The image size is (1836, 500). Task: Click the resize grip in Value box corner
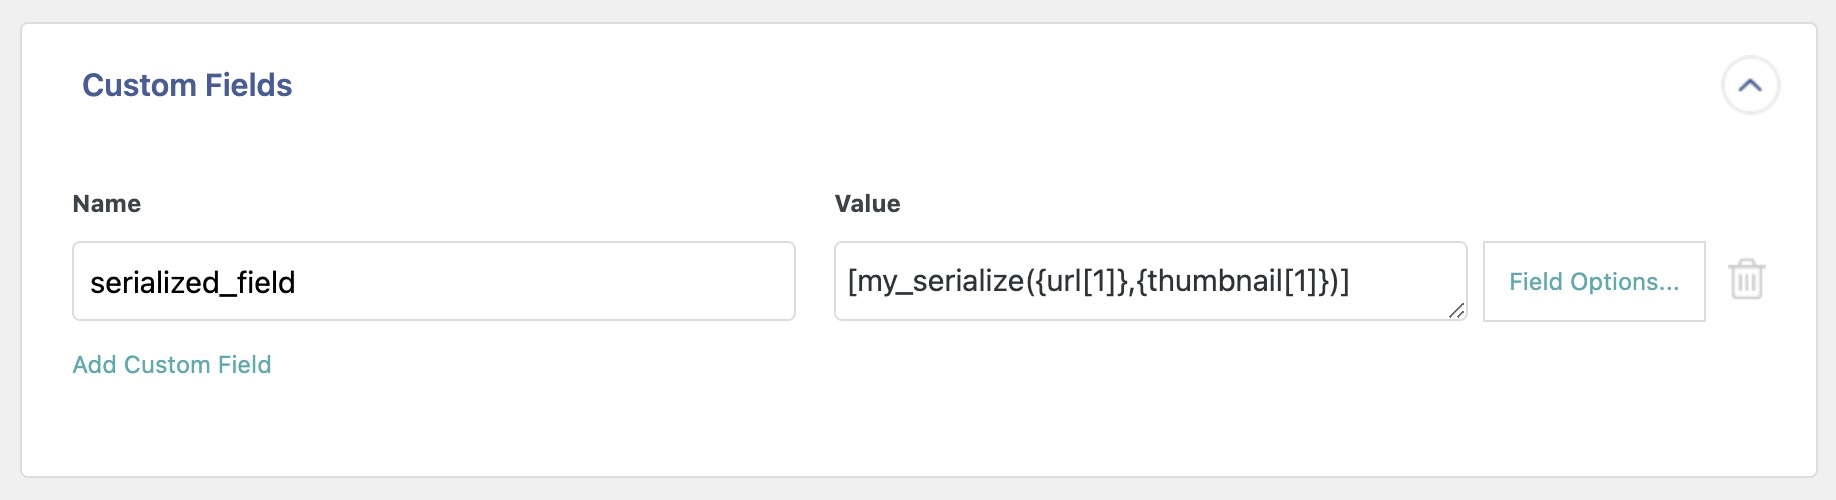(x=1456, y=311)
